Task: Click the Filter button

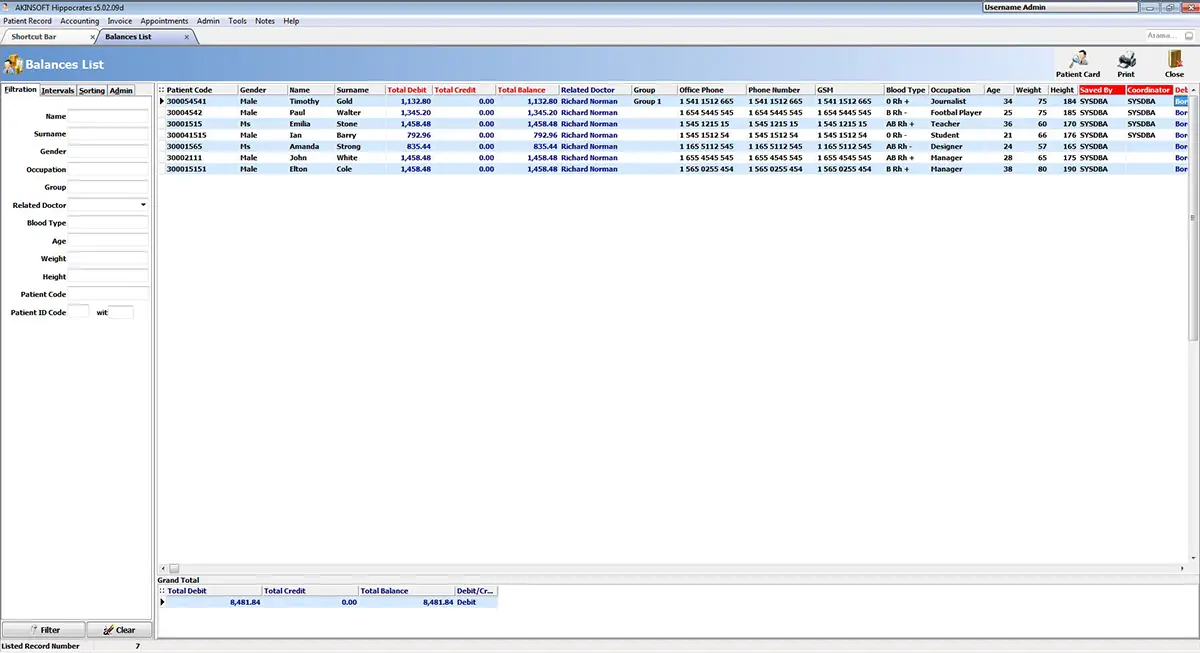Action: click(x=43, y=630)
